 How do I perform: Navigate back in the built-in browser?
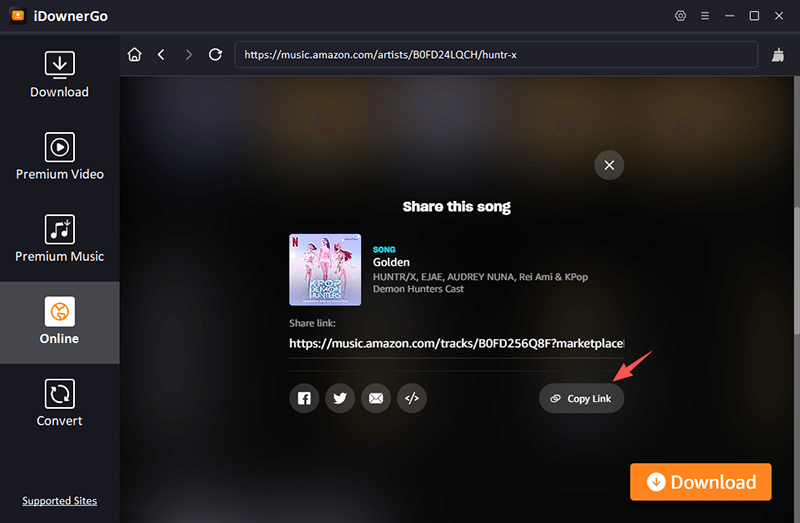coord(162,54)
